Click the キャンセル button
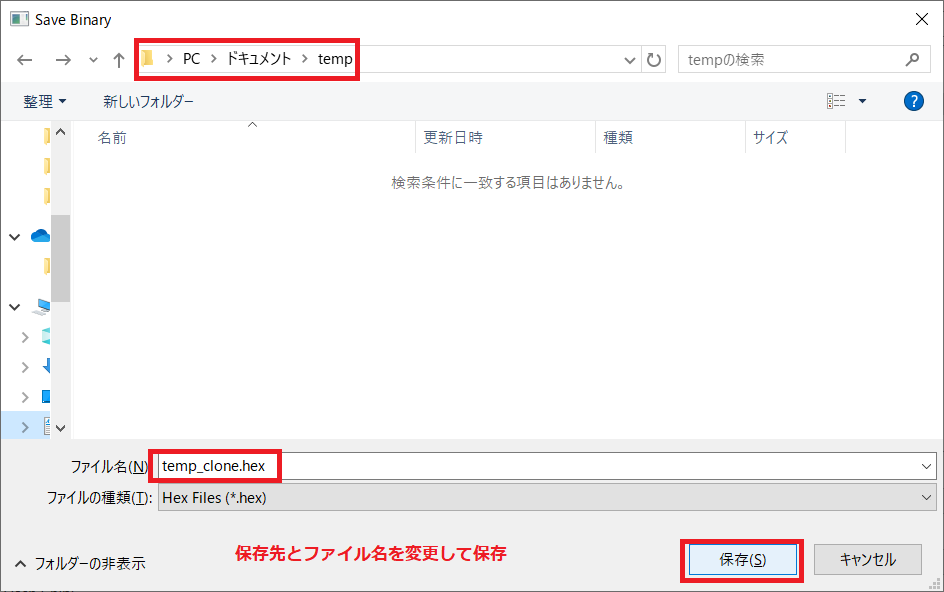This screenshot has width=944, height=592. [x=867, y=560]
